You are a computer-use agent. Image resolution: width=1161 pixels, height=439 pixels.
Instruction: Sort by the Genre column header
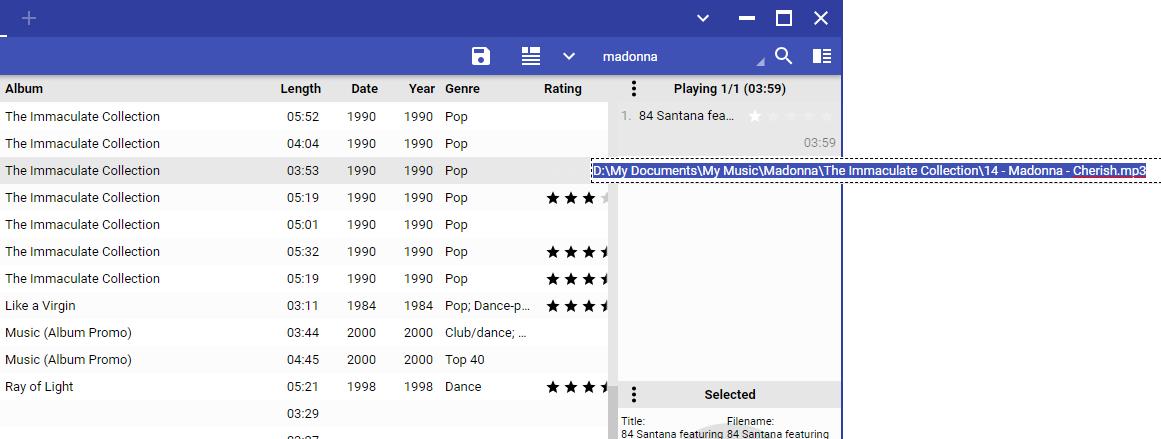point(462,89)
